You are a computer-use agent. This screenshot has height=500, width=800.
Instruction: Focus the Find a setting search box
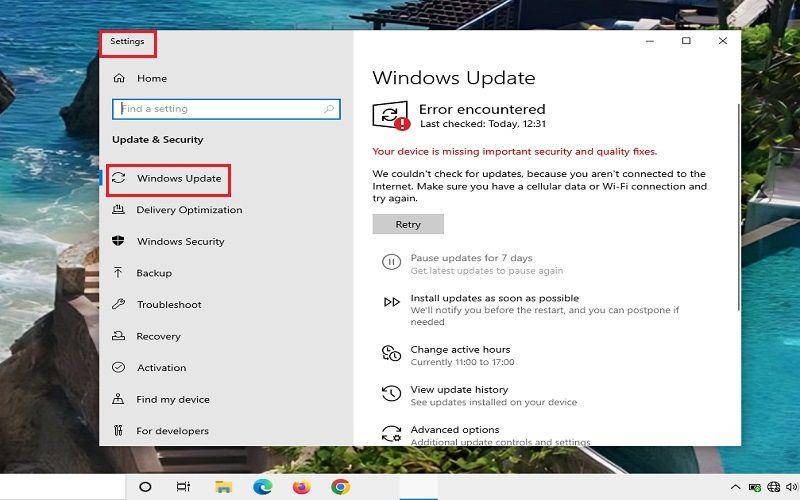point(226,109)
